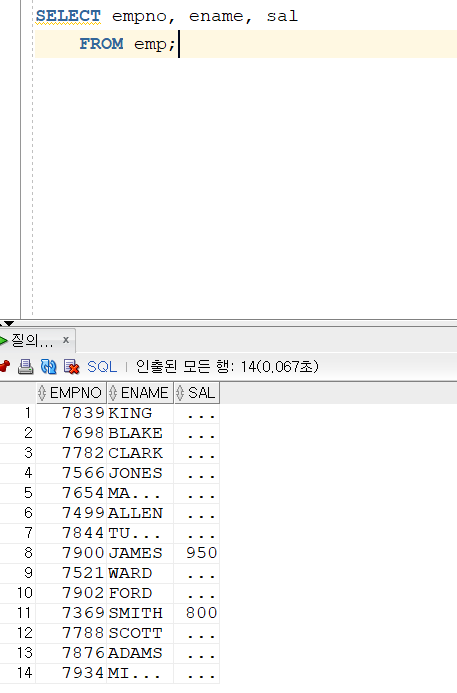This screenshot has height=693, width=457.
Task: Click the fetched rows status text
Action: [x=227, y=366]
